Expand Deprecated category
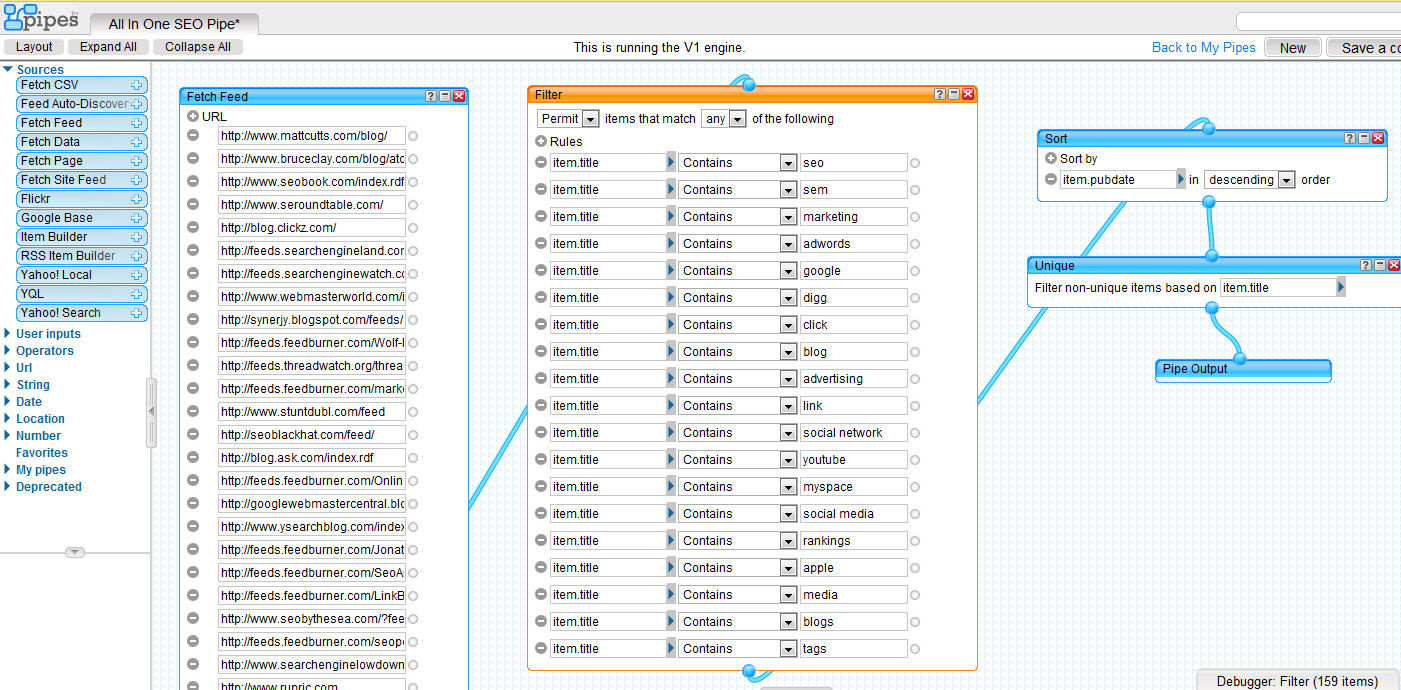 (8, 487)
